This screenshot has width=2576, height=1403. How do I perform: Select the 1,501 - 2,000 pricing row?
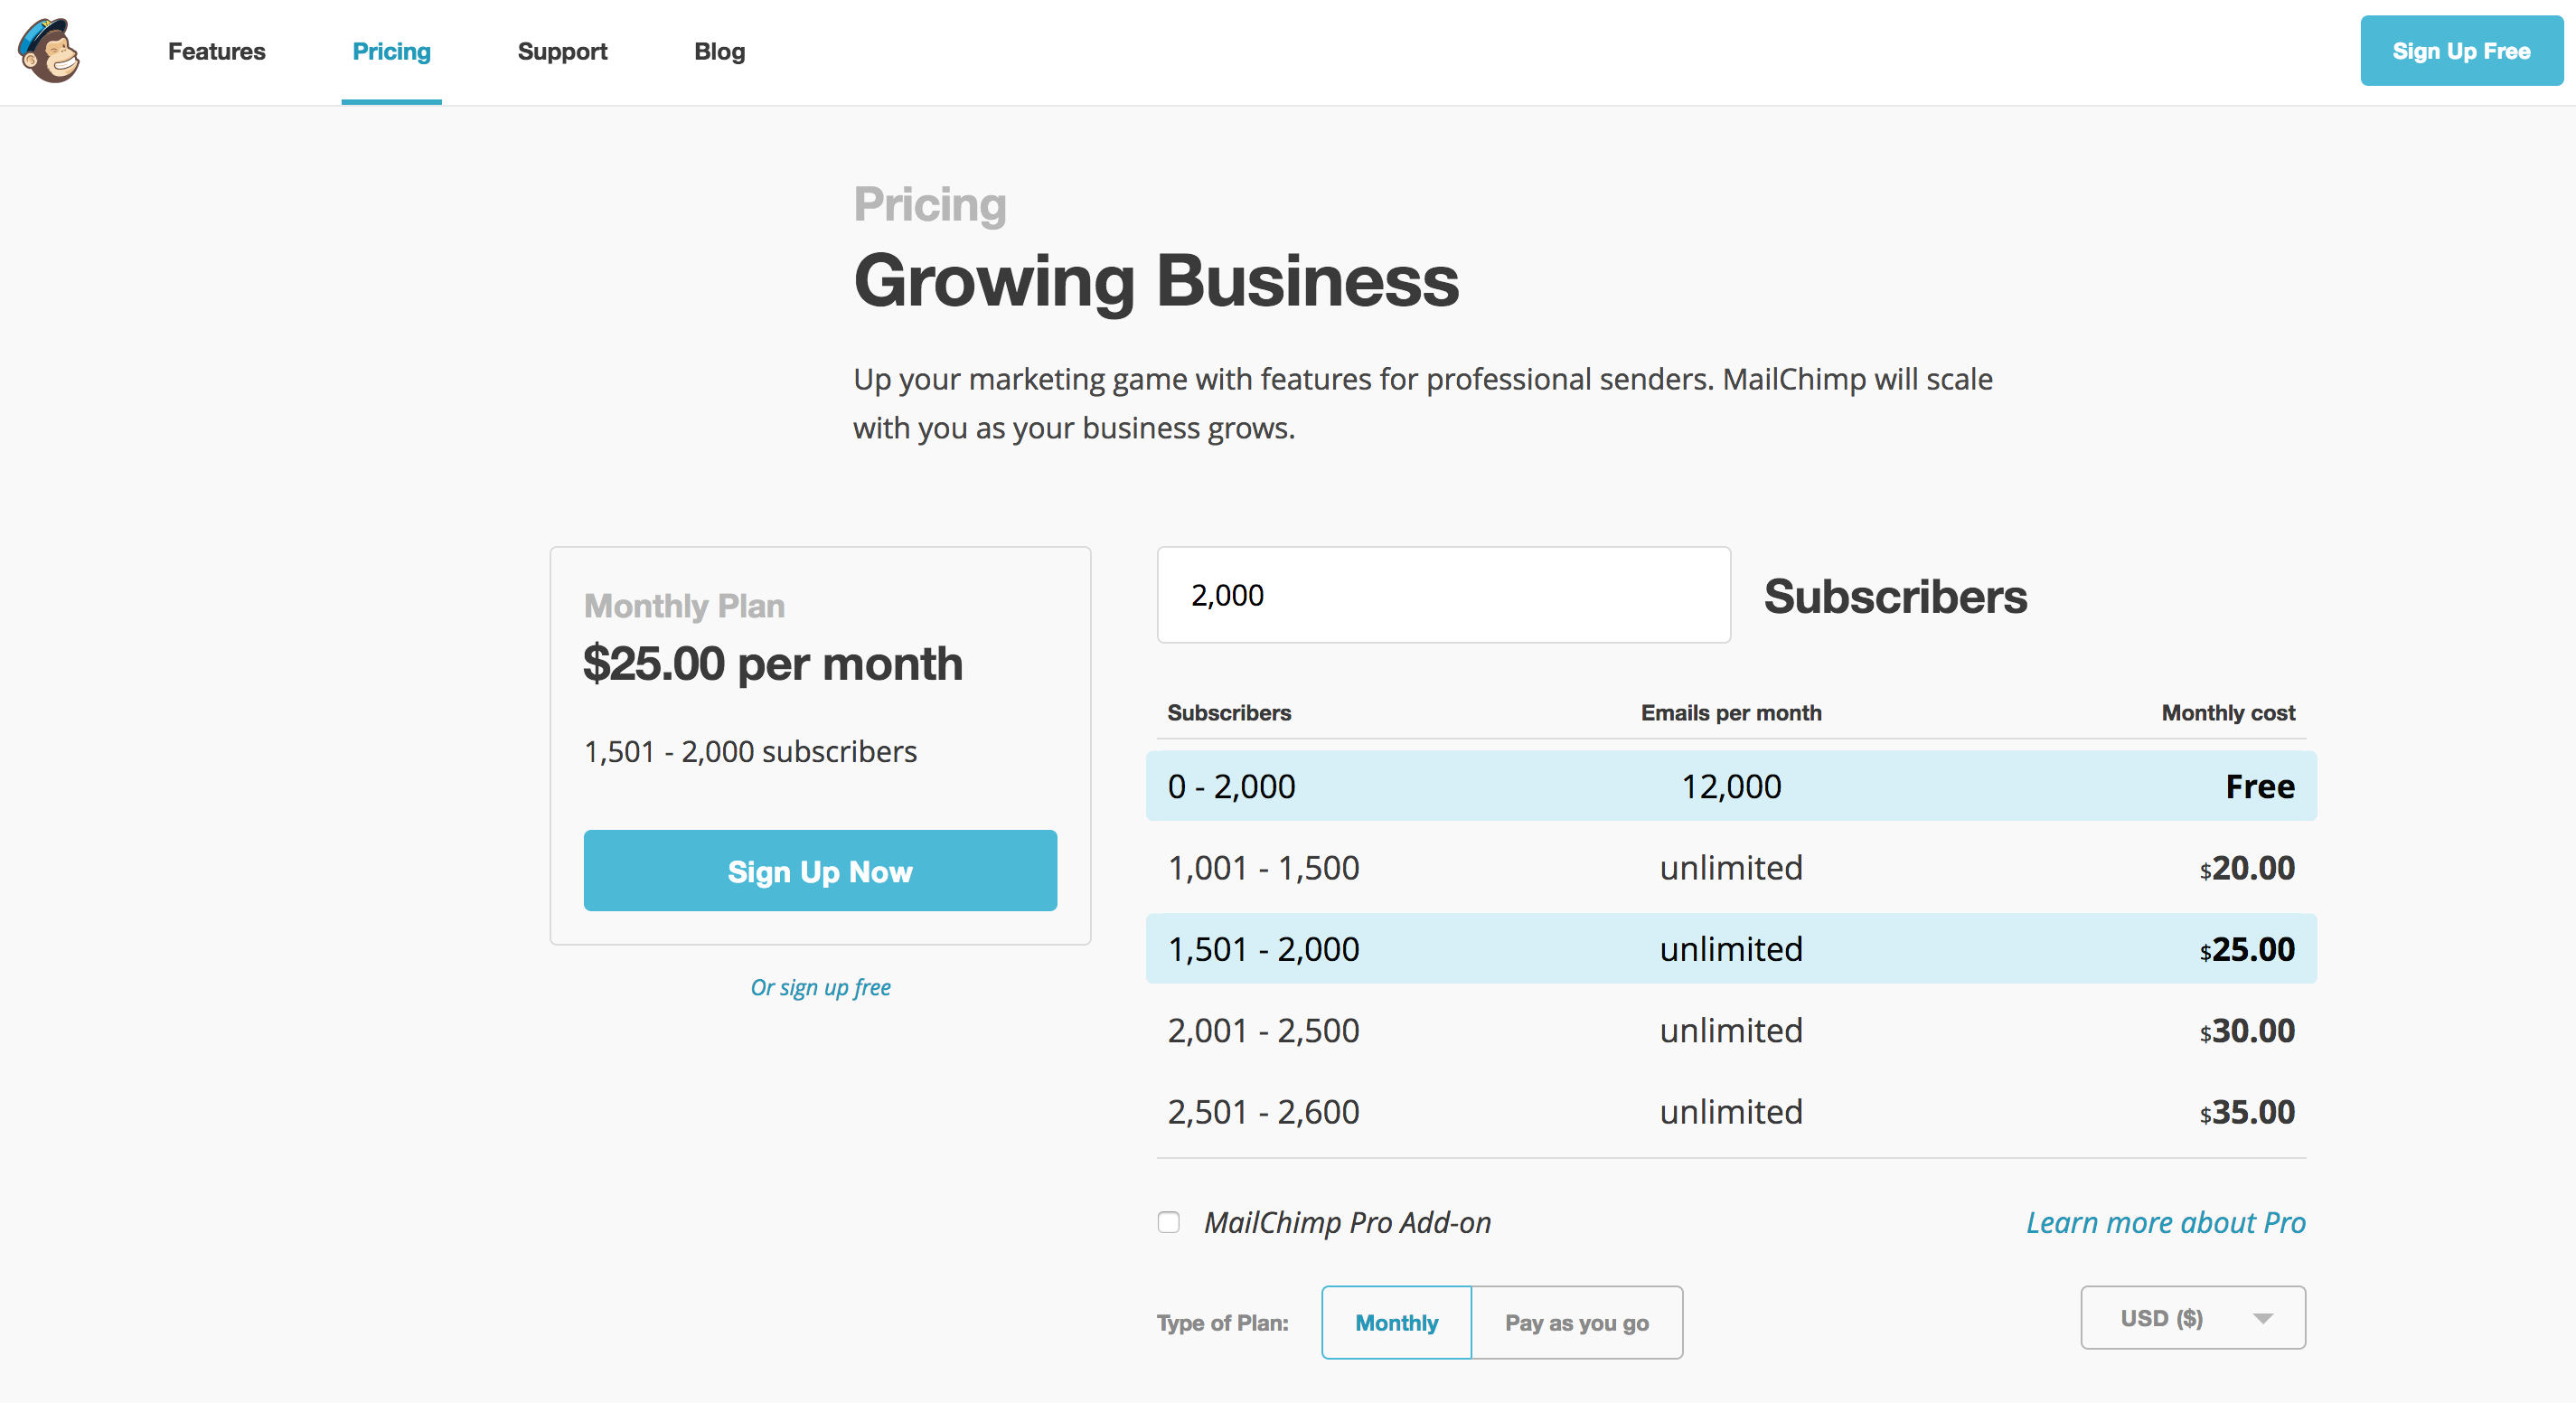1730,949
